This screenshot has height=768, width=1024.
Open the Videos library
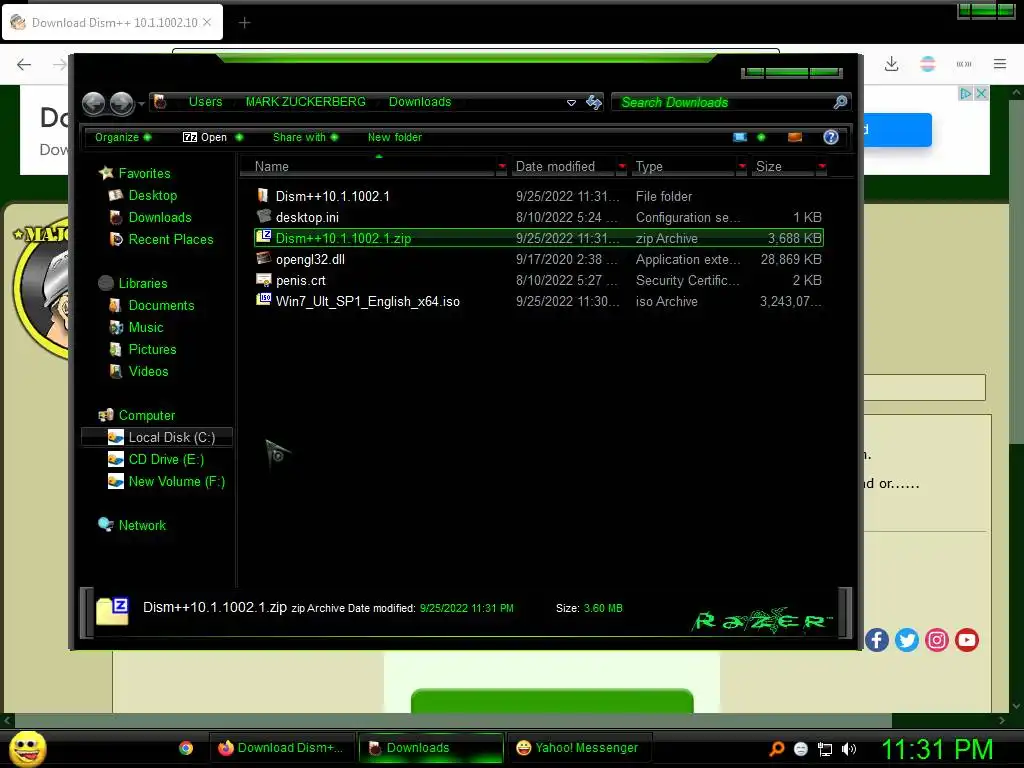(148, 371)
